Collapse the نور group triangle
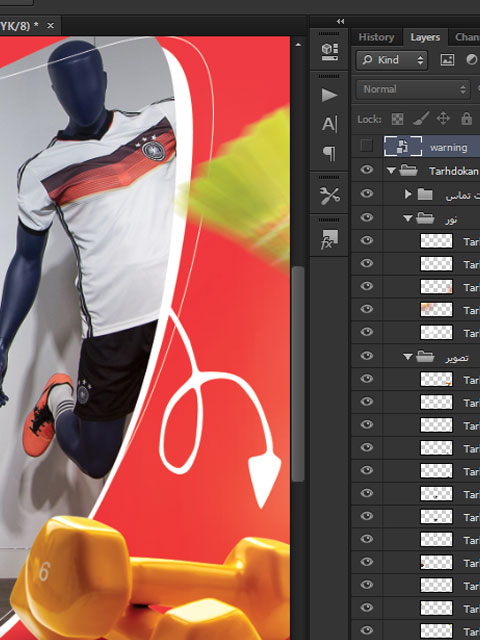480x640 pixels. [x=408, y=218]
